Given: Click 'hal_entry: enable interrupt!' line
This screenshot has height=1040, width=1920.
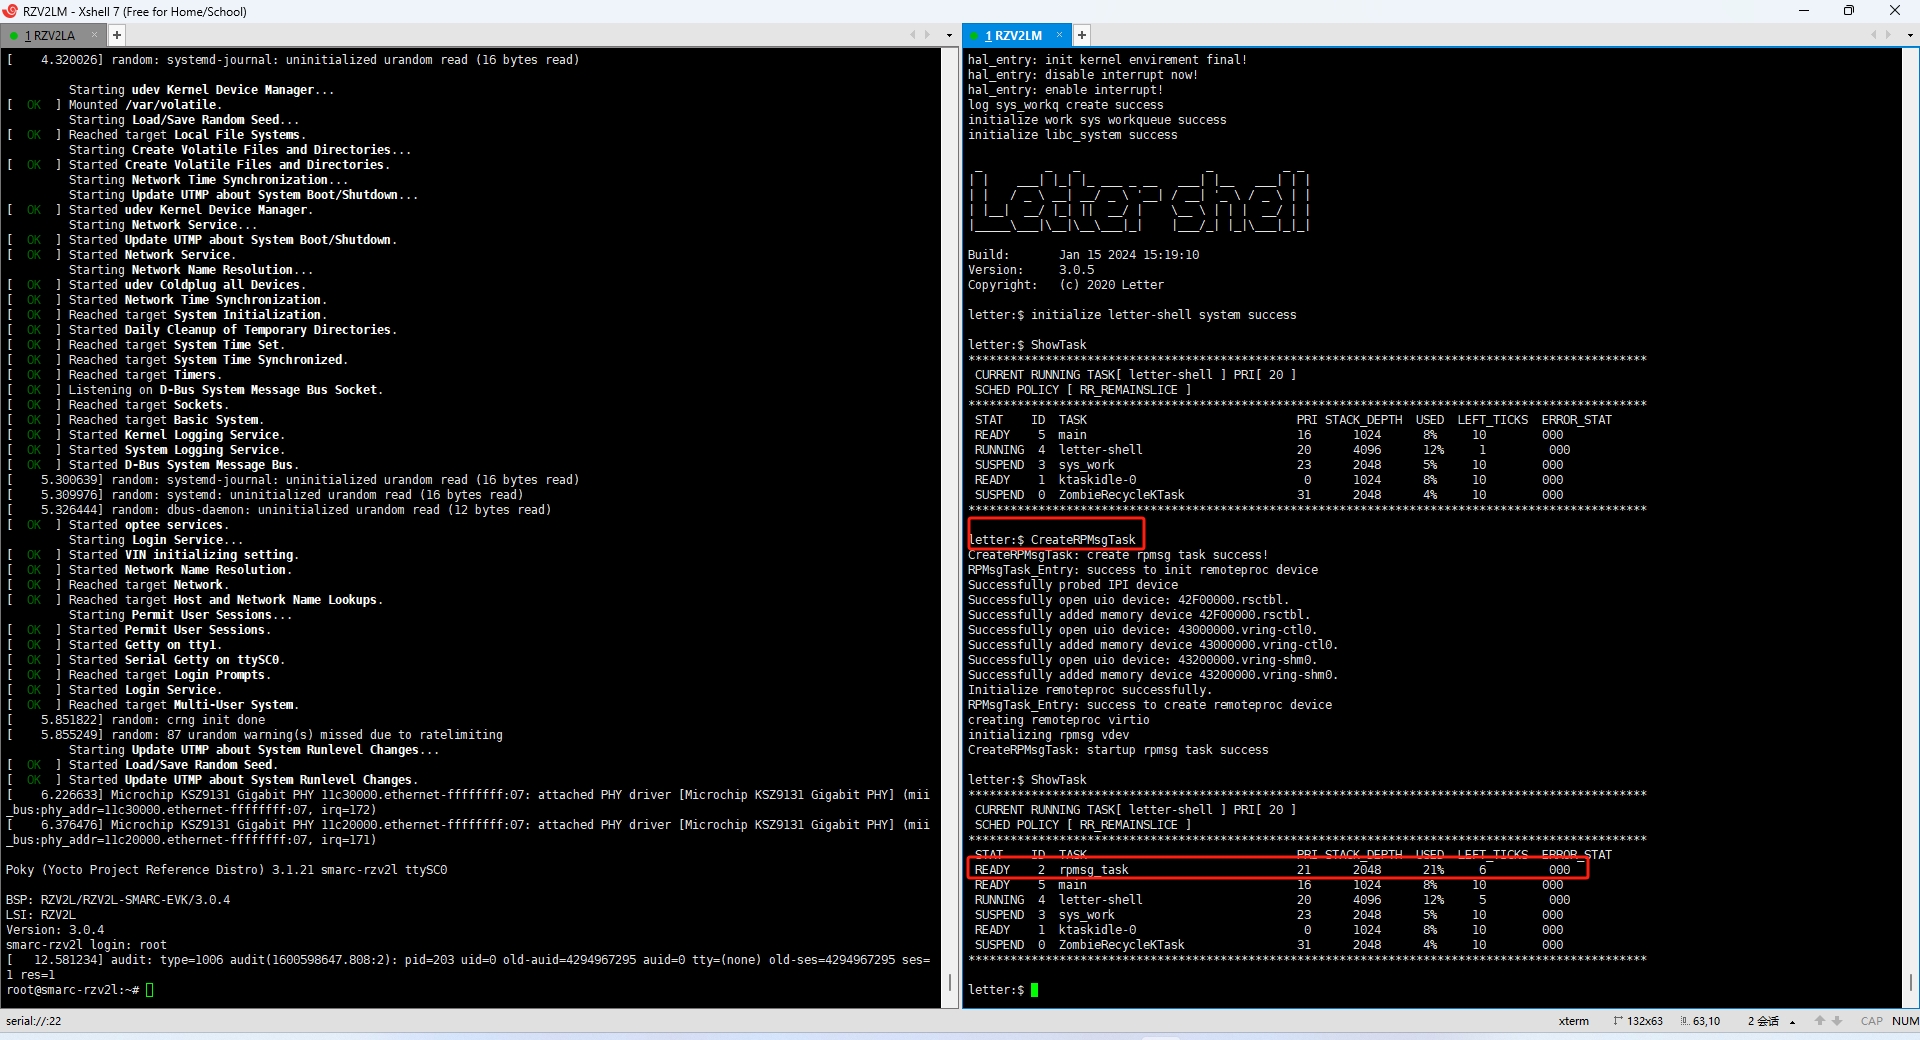Looking at the screenshot, I should (x=1066, y=90).
